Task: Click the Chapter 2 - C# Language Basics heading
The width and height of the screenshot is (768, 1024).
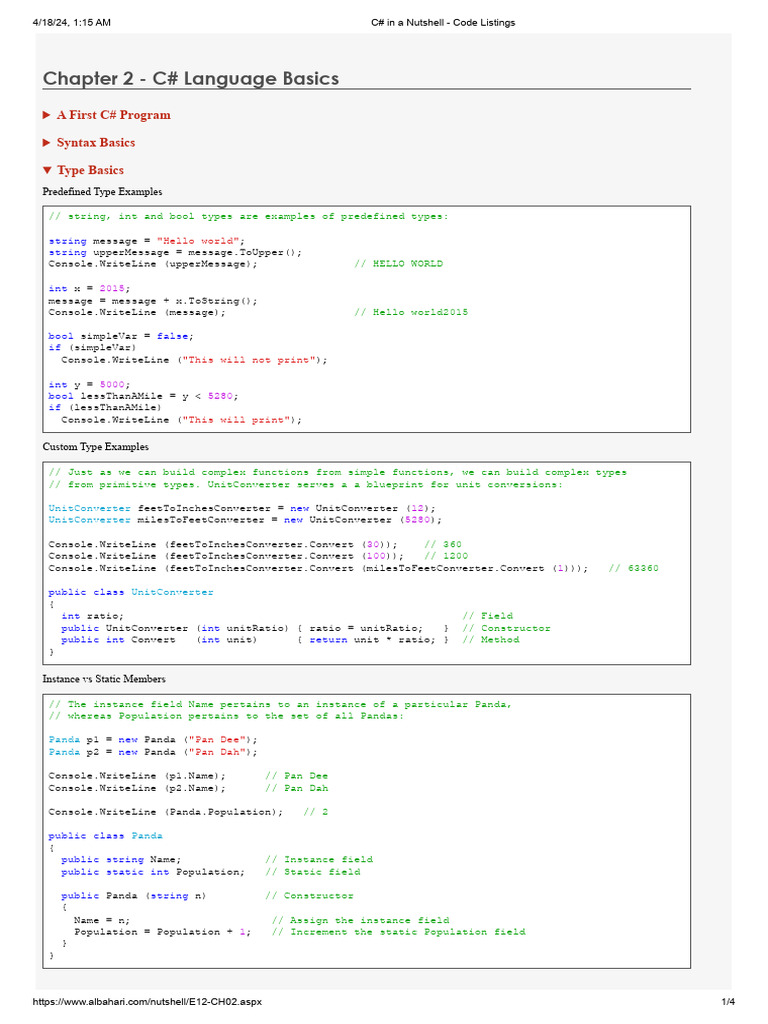Action: [x=190, y=78]
